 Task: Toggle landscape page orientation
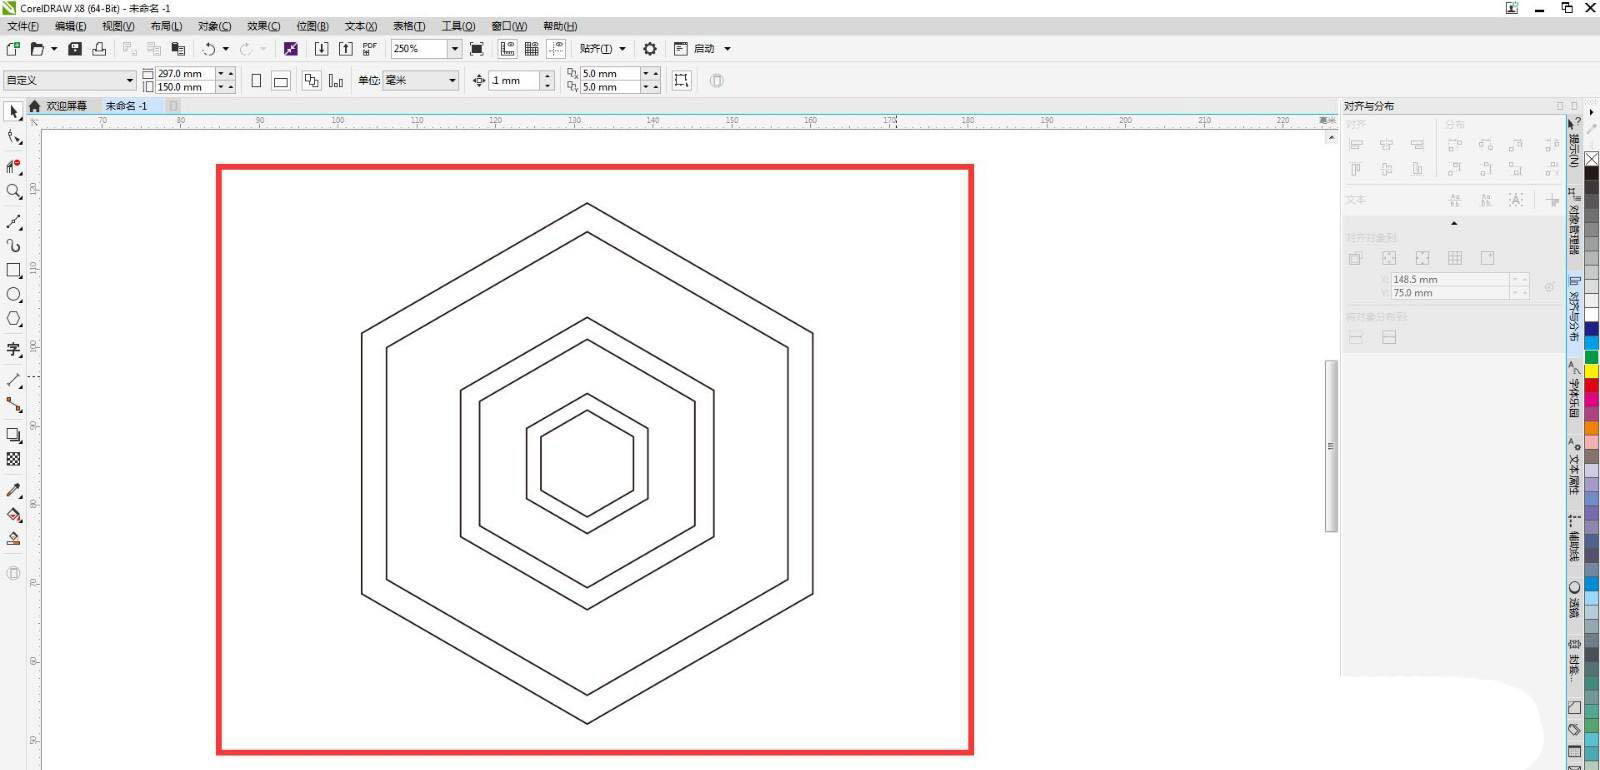281,81
